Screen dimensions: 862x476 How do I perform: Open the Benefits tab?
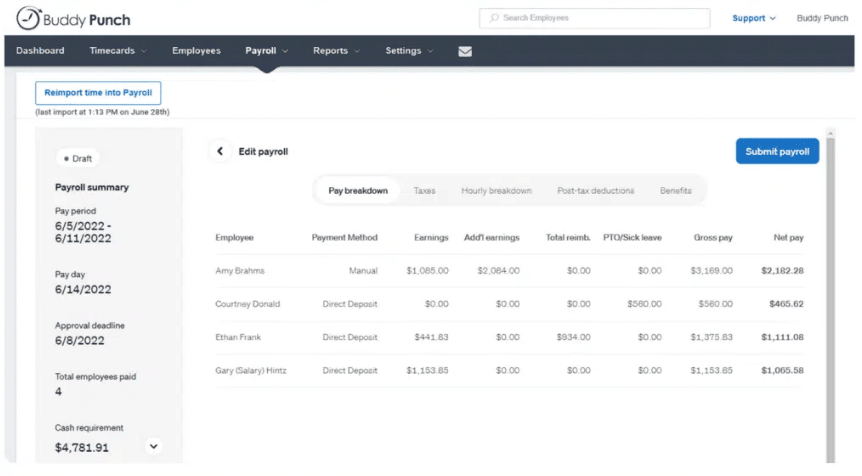[676, 191]
